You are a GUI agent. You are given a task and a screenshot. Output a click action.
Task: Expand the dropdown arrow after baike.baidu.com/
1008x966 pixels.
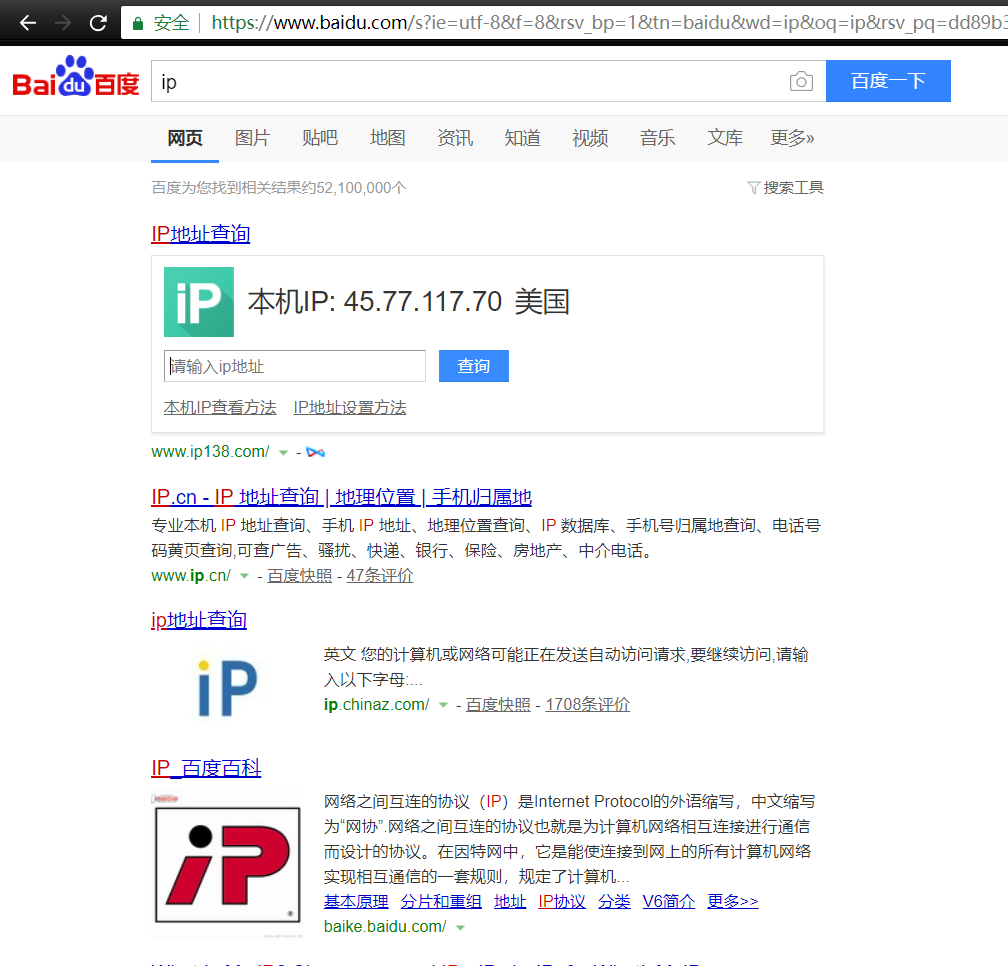tap(460, 927)
